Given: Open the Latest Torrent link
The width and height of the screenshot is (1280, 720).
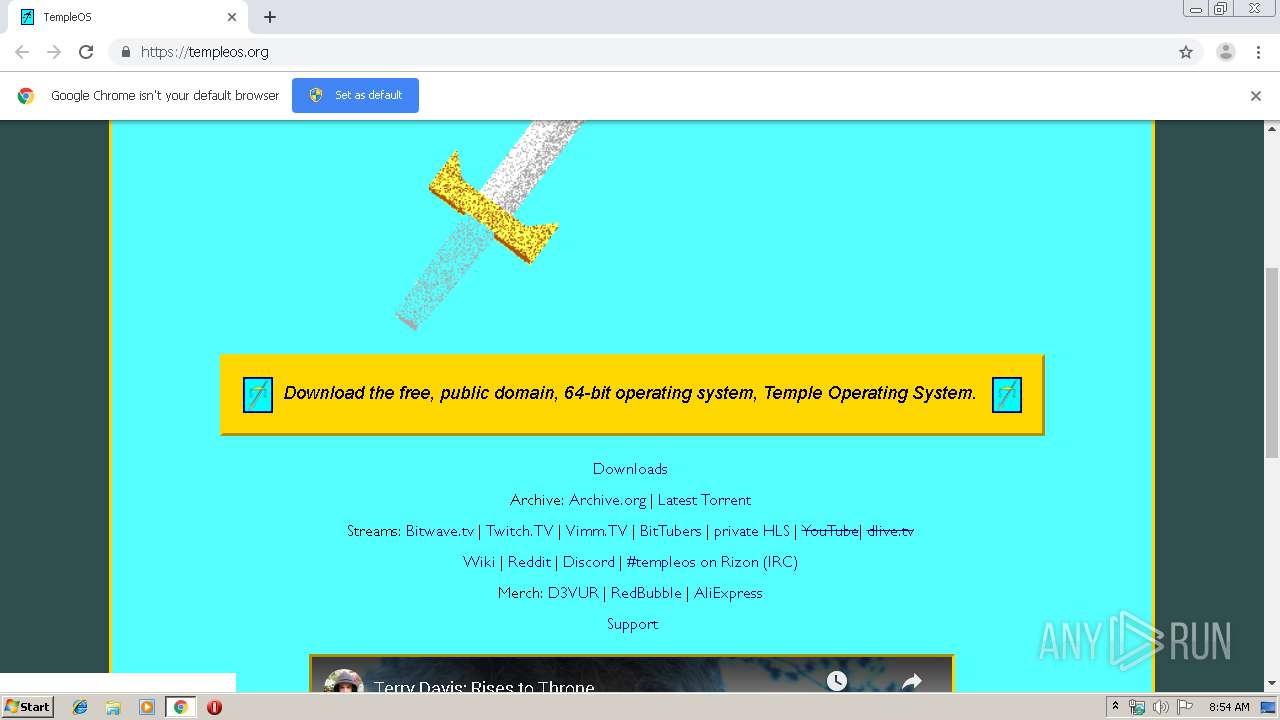Looking at the screenshot, I should tap(704, 500).
